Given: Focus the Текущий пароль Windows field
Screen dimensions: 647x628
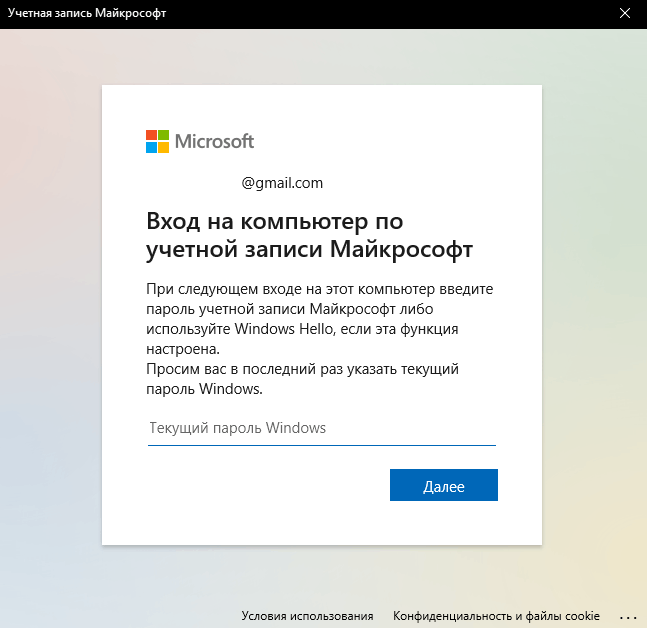Looking at the screenshot, I should pos(321,429).
